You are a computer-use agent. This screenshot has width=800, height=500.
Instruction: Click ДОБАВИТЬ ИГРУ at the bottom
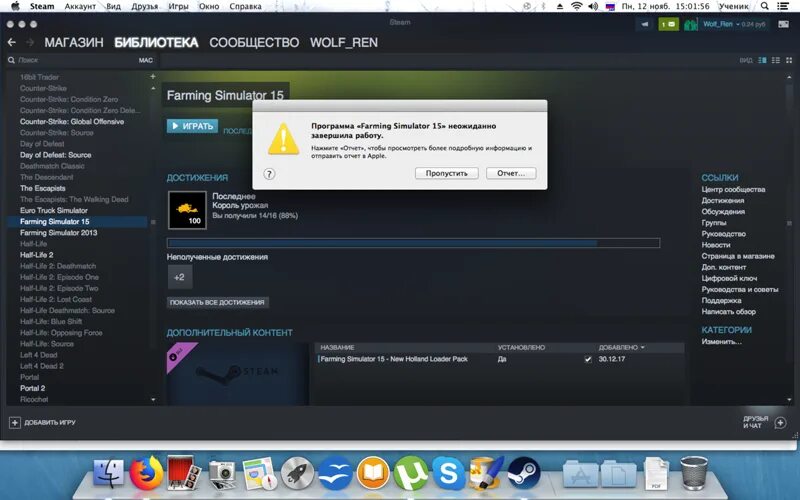[43, 422]
